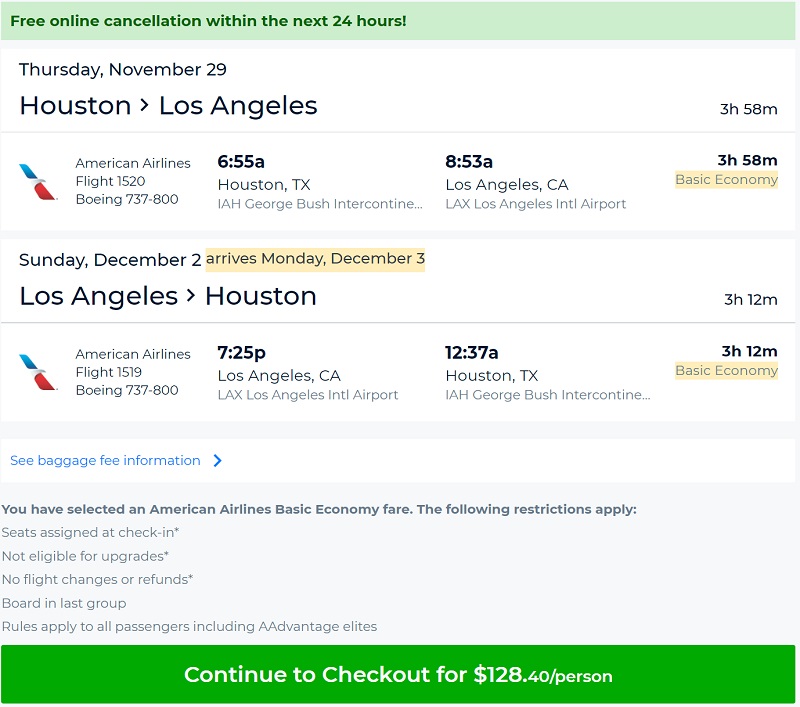Select the 7:25p departure time

coord(241,352)
